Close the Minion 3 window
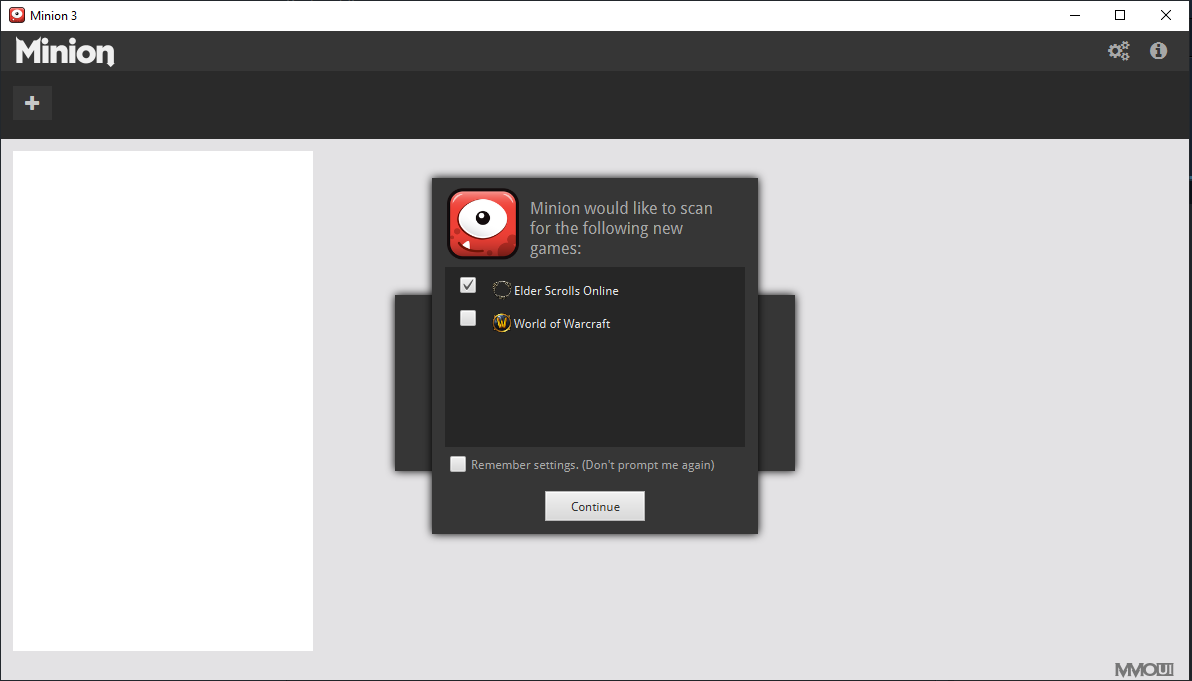 pyautogui.click(x=1165, y=15)
